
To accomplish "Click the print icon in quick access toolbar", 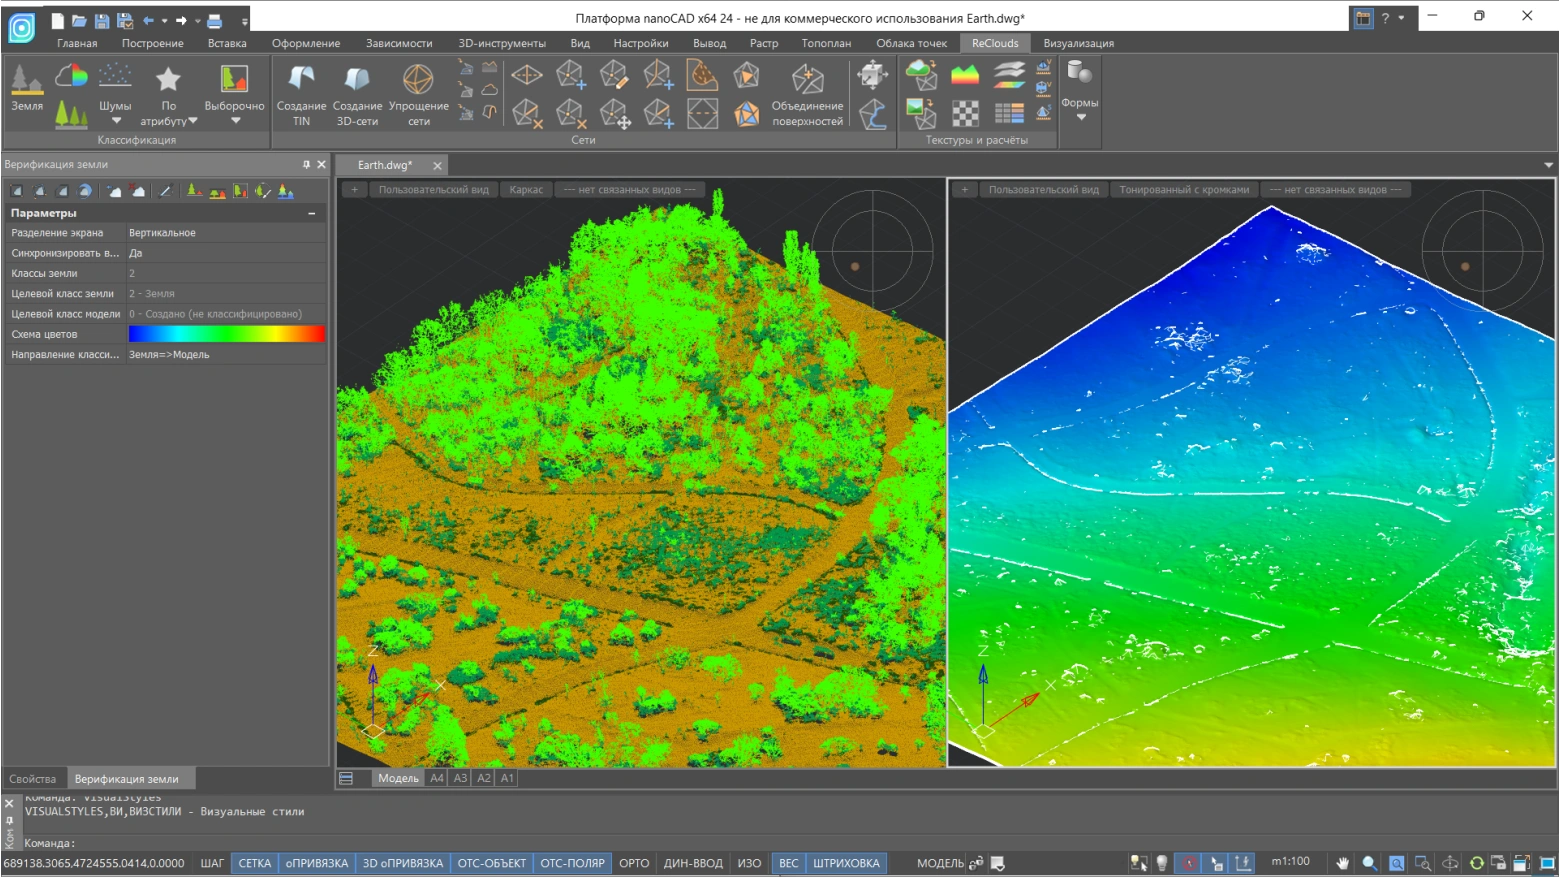I will coord(214,20).
